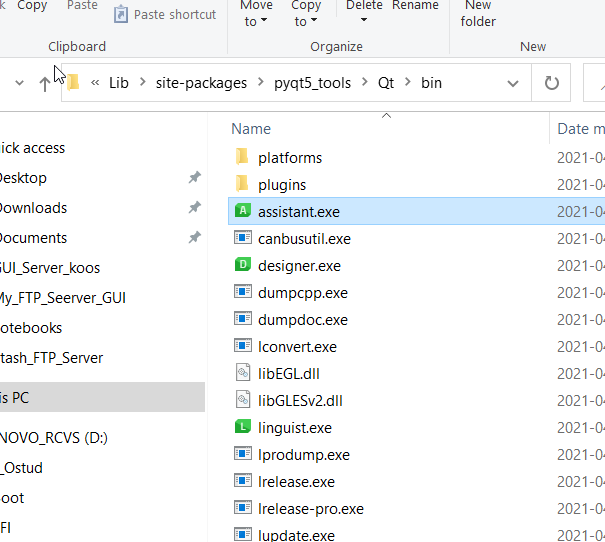This screenshot has width=605, height=542.
Task: Open GUI_Server_koos folder in sidebar
Action: 50,268
